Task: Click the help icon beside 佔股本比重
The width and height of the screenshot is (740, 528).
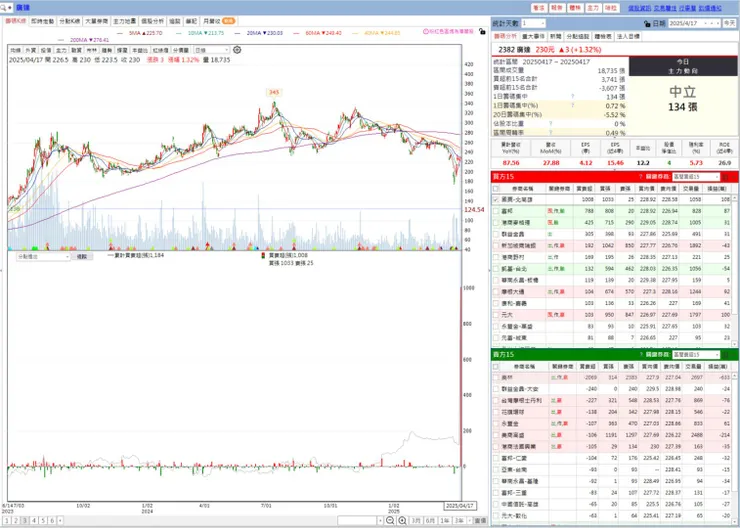Action: [x=550, y=123]
